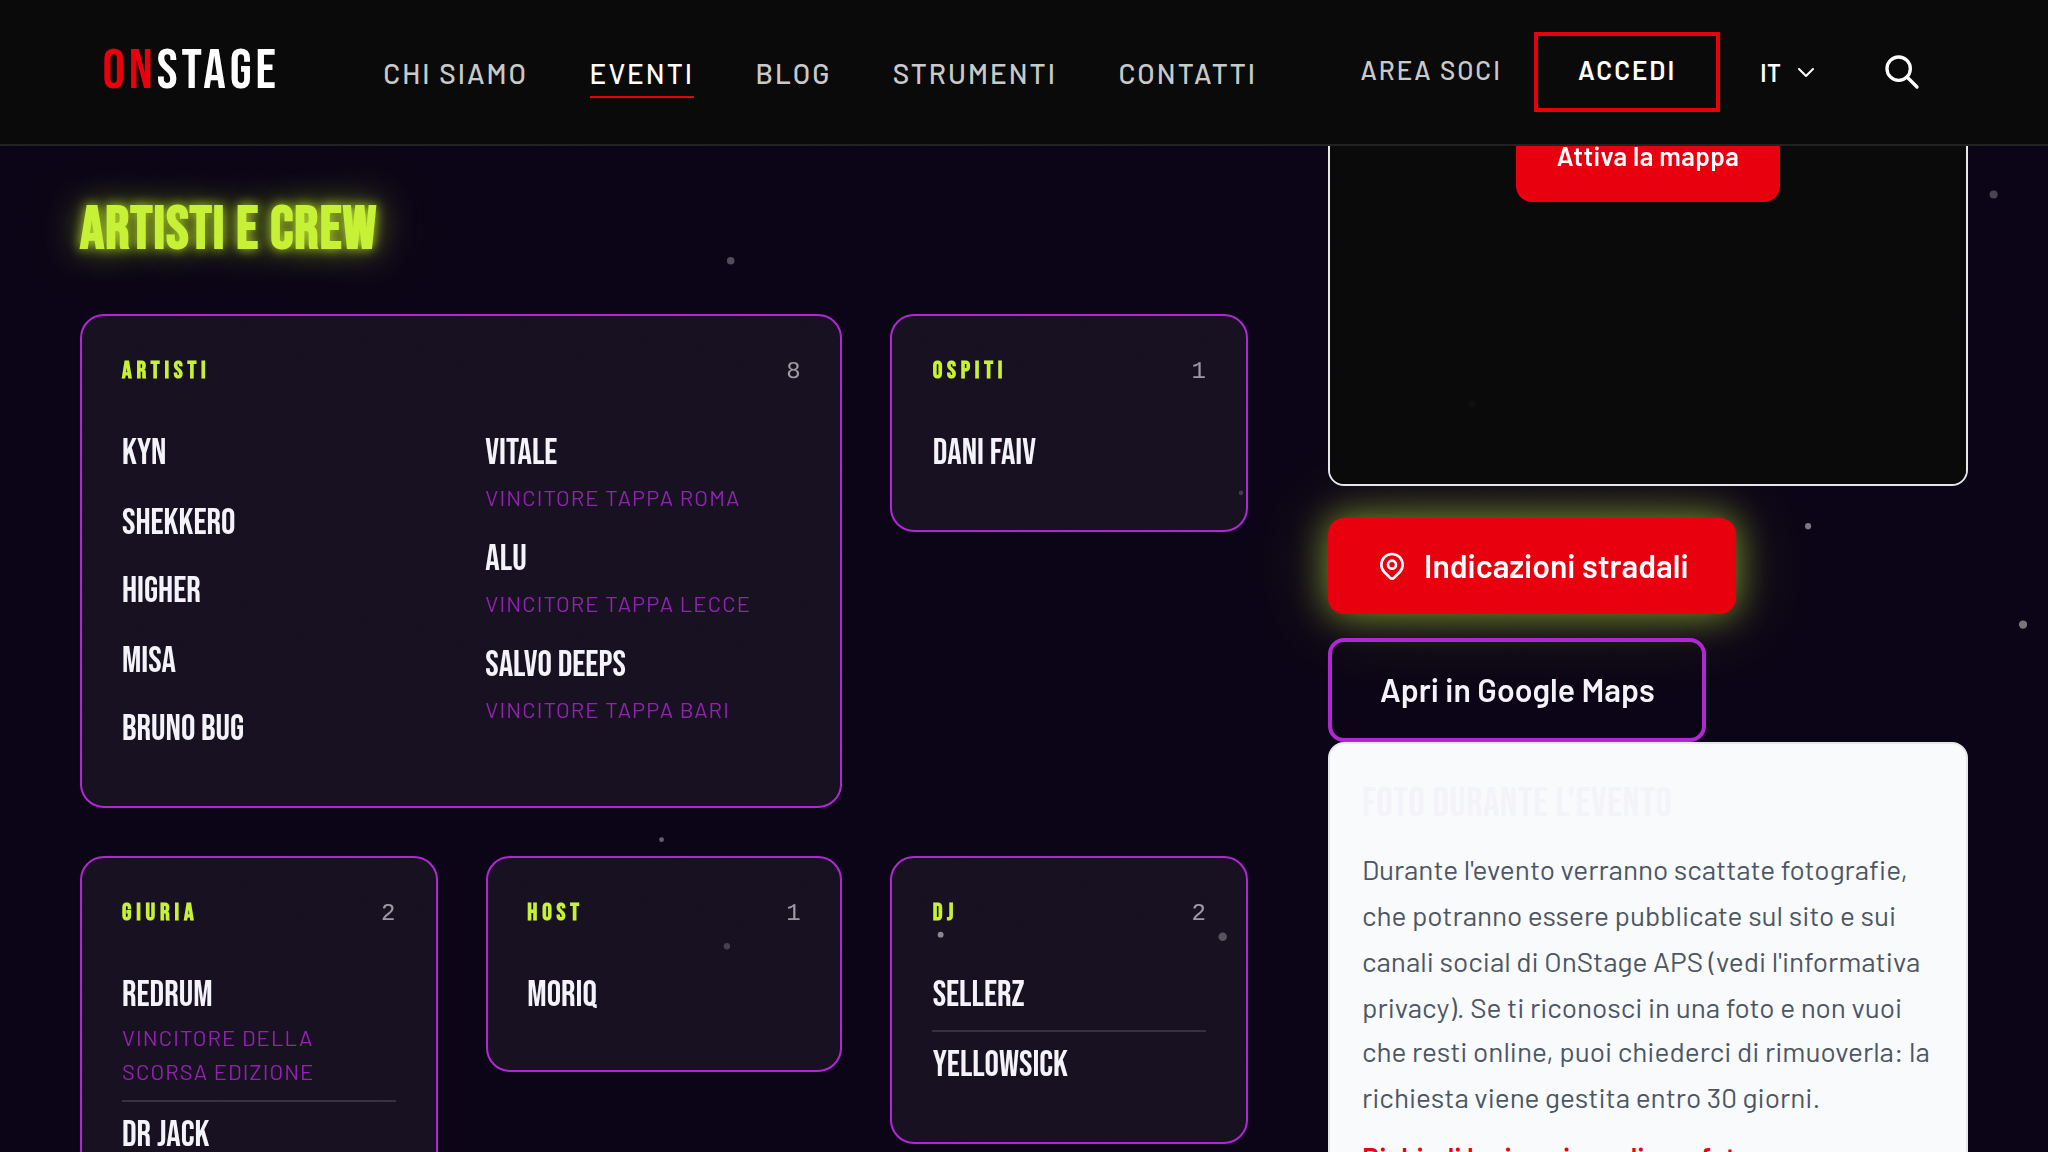Click the Accedi login button
2048x1152 pixels.
tap(1627, 71)
